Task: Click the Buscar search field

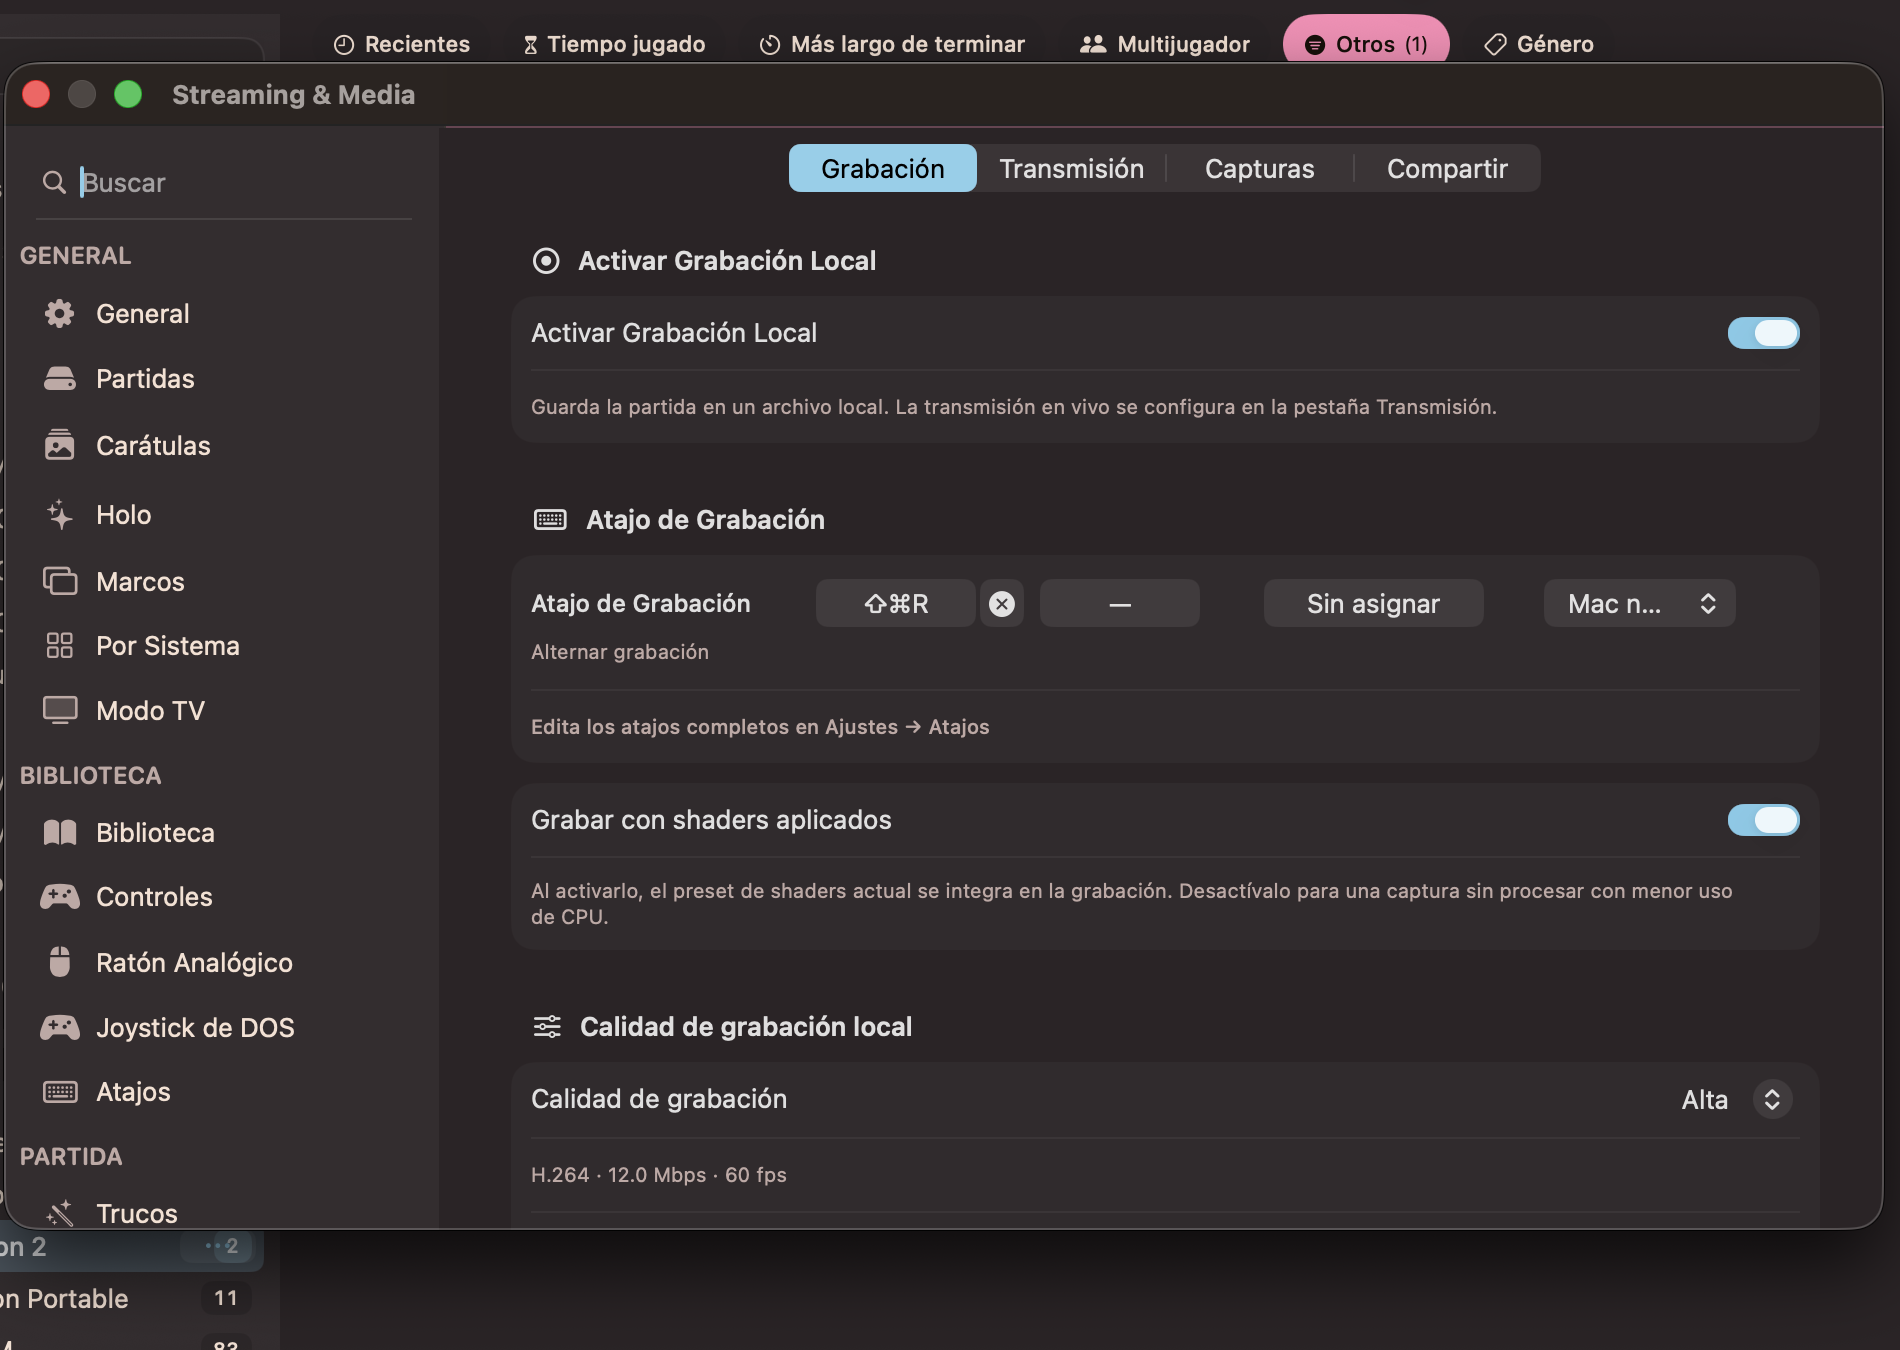Action: (x=226, y=182)
